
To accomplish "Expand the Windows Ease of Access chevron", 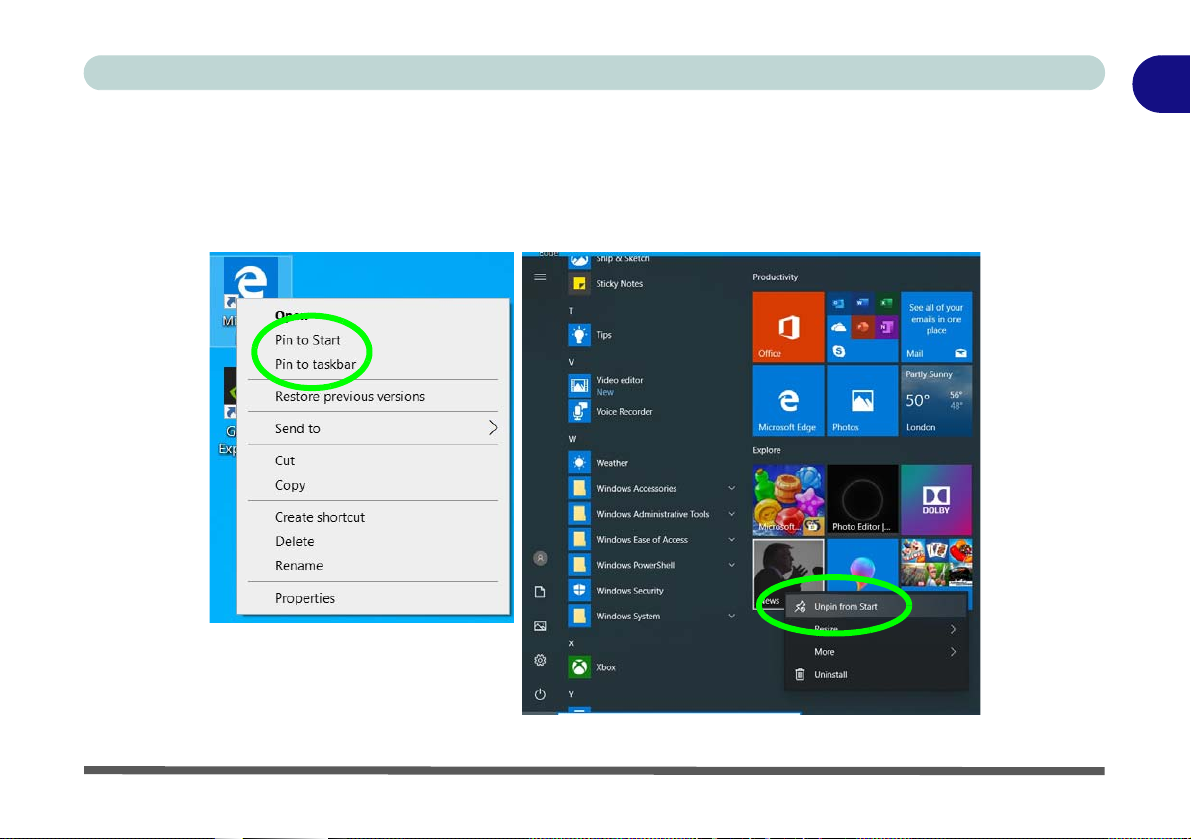I will click(x=731, y=540).
